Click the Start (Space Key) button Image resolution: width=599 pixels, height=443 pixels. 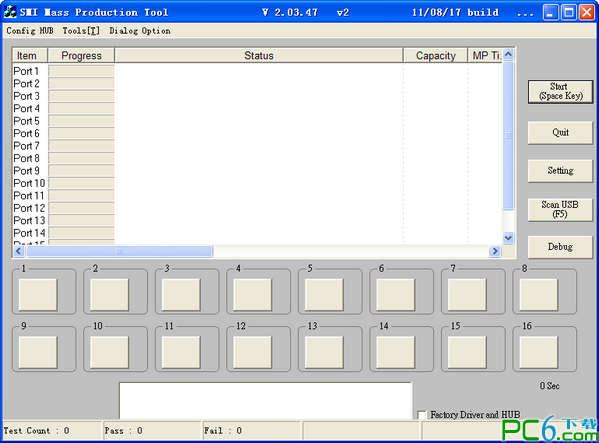pyautogui.click(x=560, y=92)
